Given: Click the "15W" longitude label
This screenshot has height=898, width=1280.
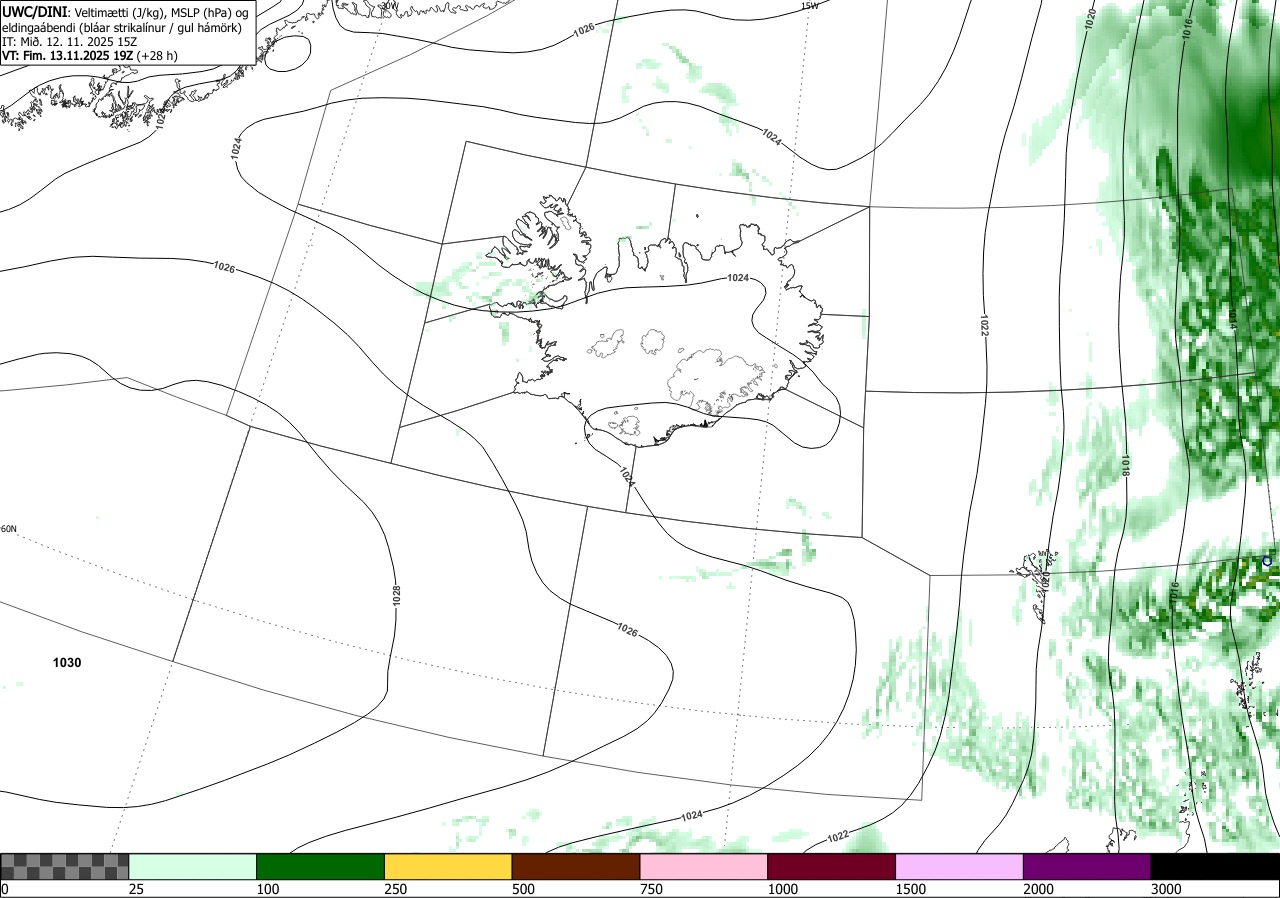Looking at the screenshot, I should point(810,6).
